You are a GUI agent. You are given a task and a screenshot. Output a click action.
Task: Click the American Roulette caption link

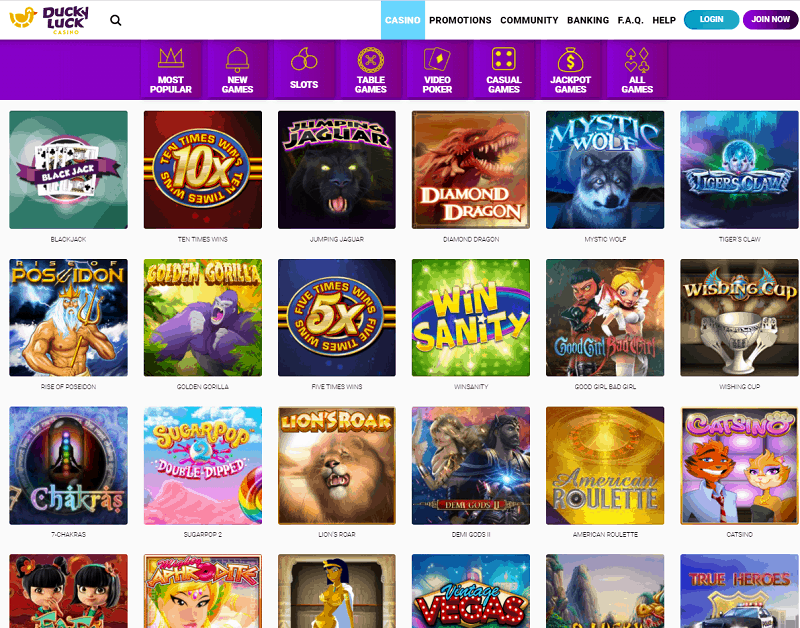(x=605, y=535)
